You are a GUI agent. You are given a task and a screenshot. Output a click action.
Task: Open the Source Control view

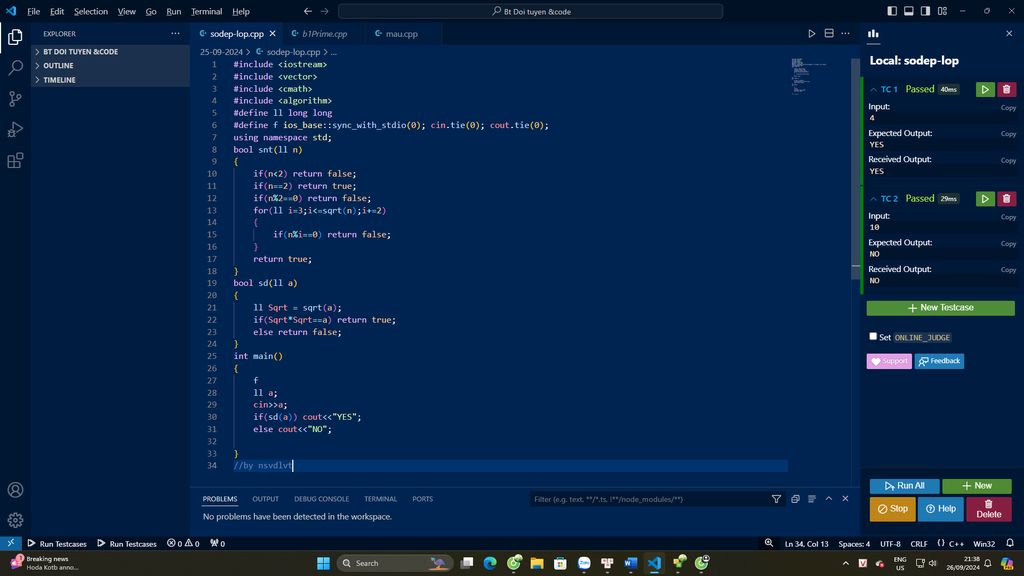click(15, 99)
